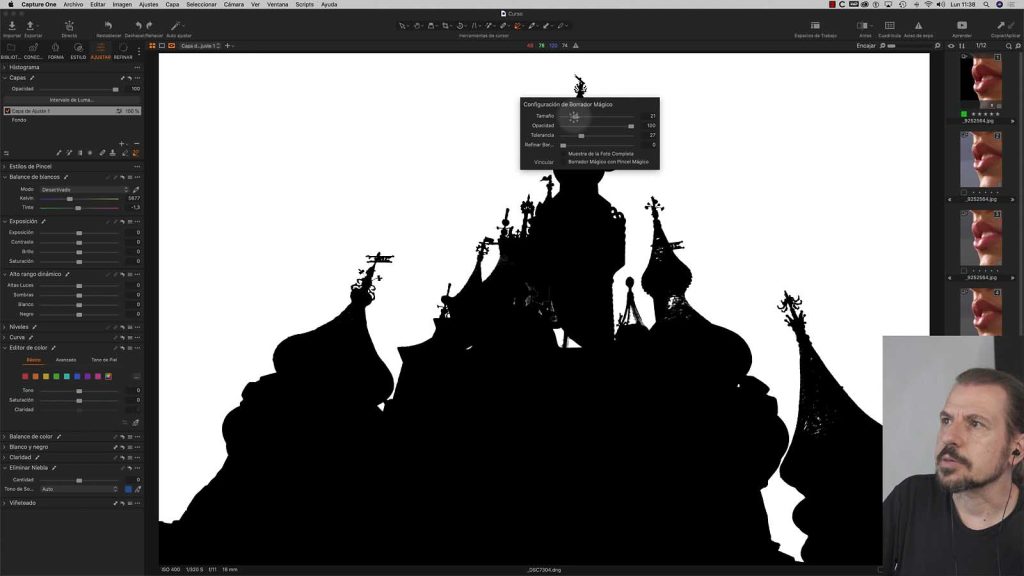Select the orange mask drawing cursor tool
Image resolution: width=1024 pixels, height=576 pixels.
[x=517, y=25]
